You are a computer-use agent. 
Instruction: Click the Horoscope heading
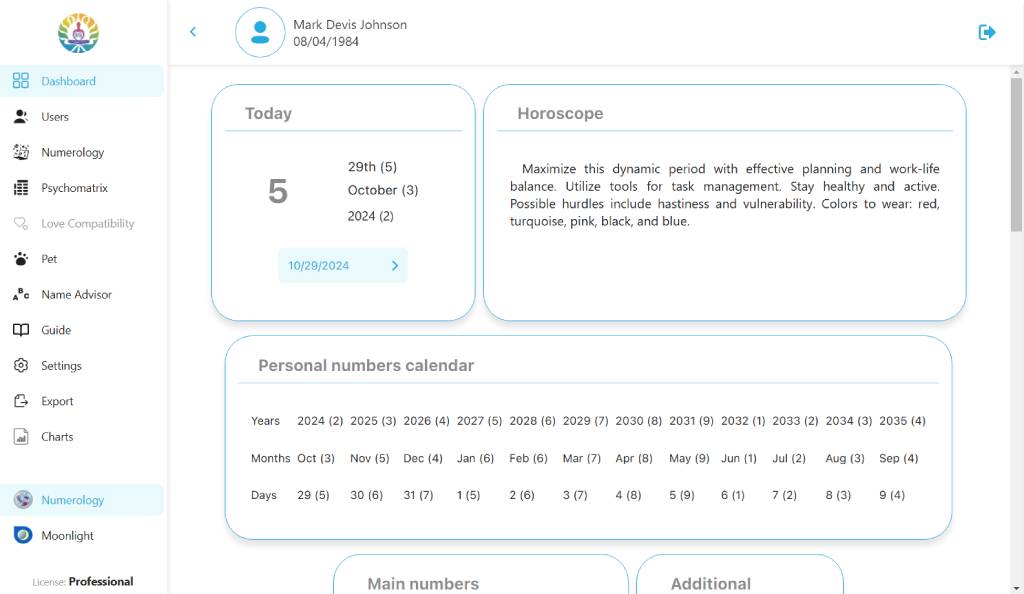(560, 113)
